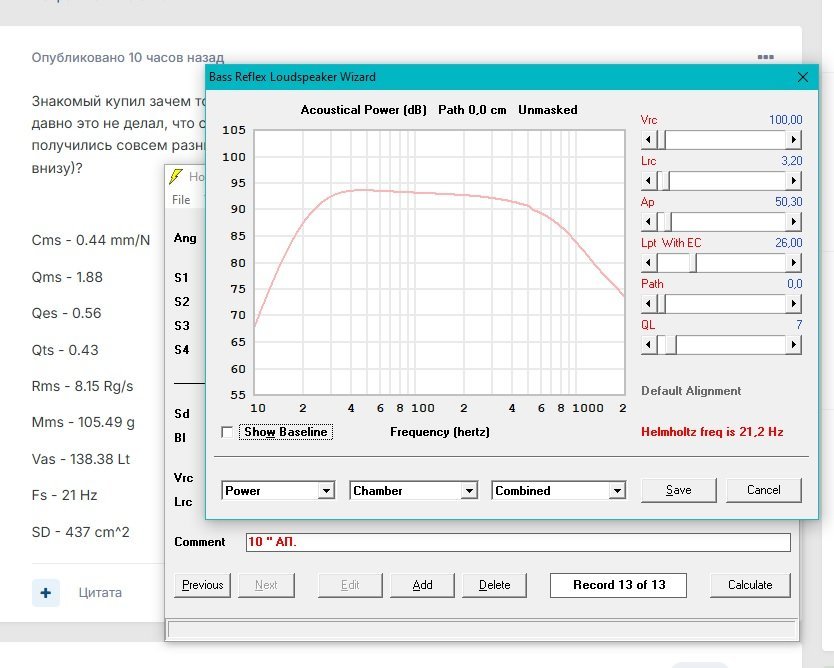Click the Path slider left arrow
The height and width of the screenshot is (668, 834).
point(648,304)
